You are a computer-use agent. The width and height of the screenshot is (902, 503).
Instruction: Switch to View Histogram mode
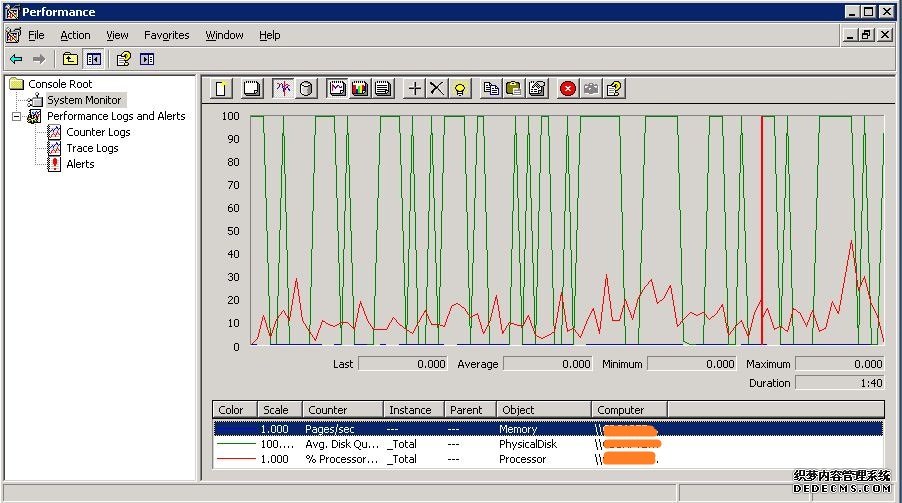click(x=359, y=89)
